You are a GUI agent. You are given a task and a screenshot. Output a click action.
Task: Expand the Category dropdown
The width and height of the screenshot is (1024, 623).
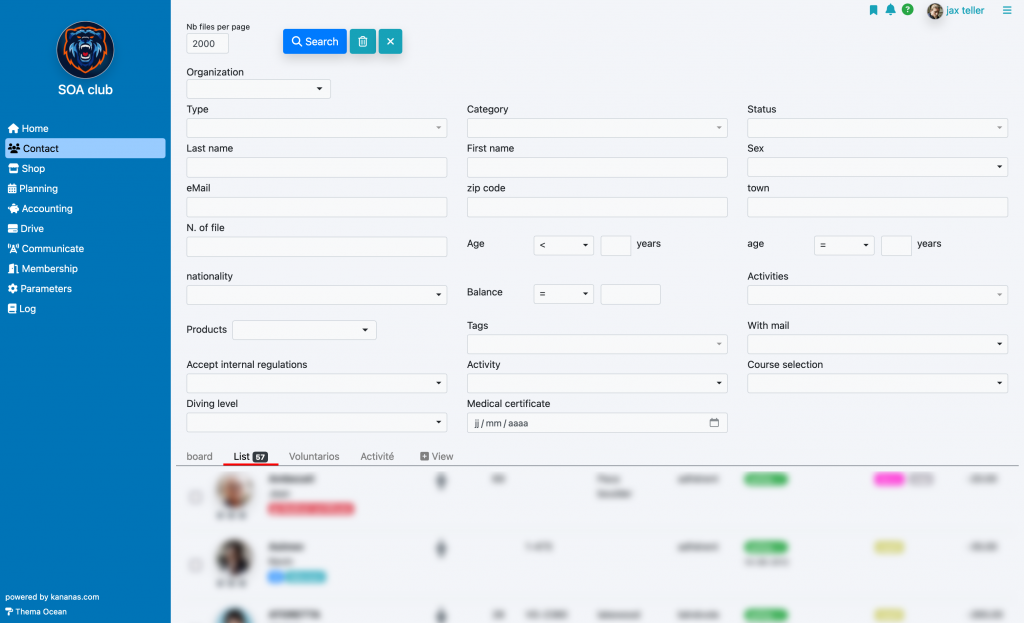click(597, 128)
